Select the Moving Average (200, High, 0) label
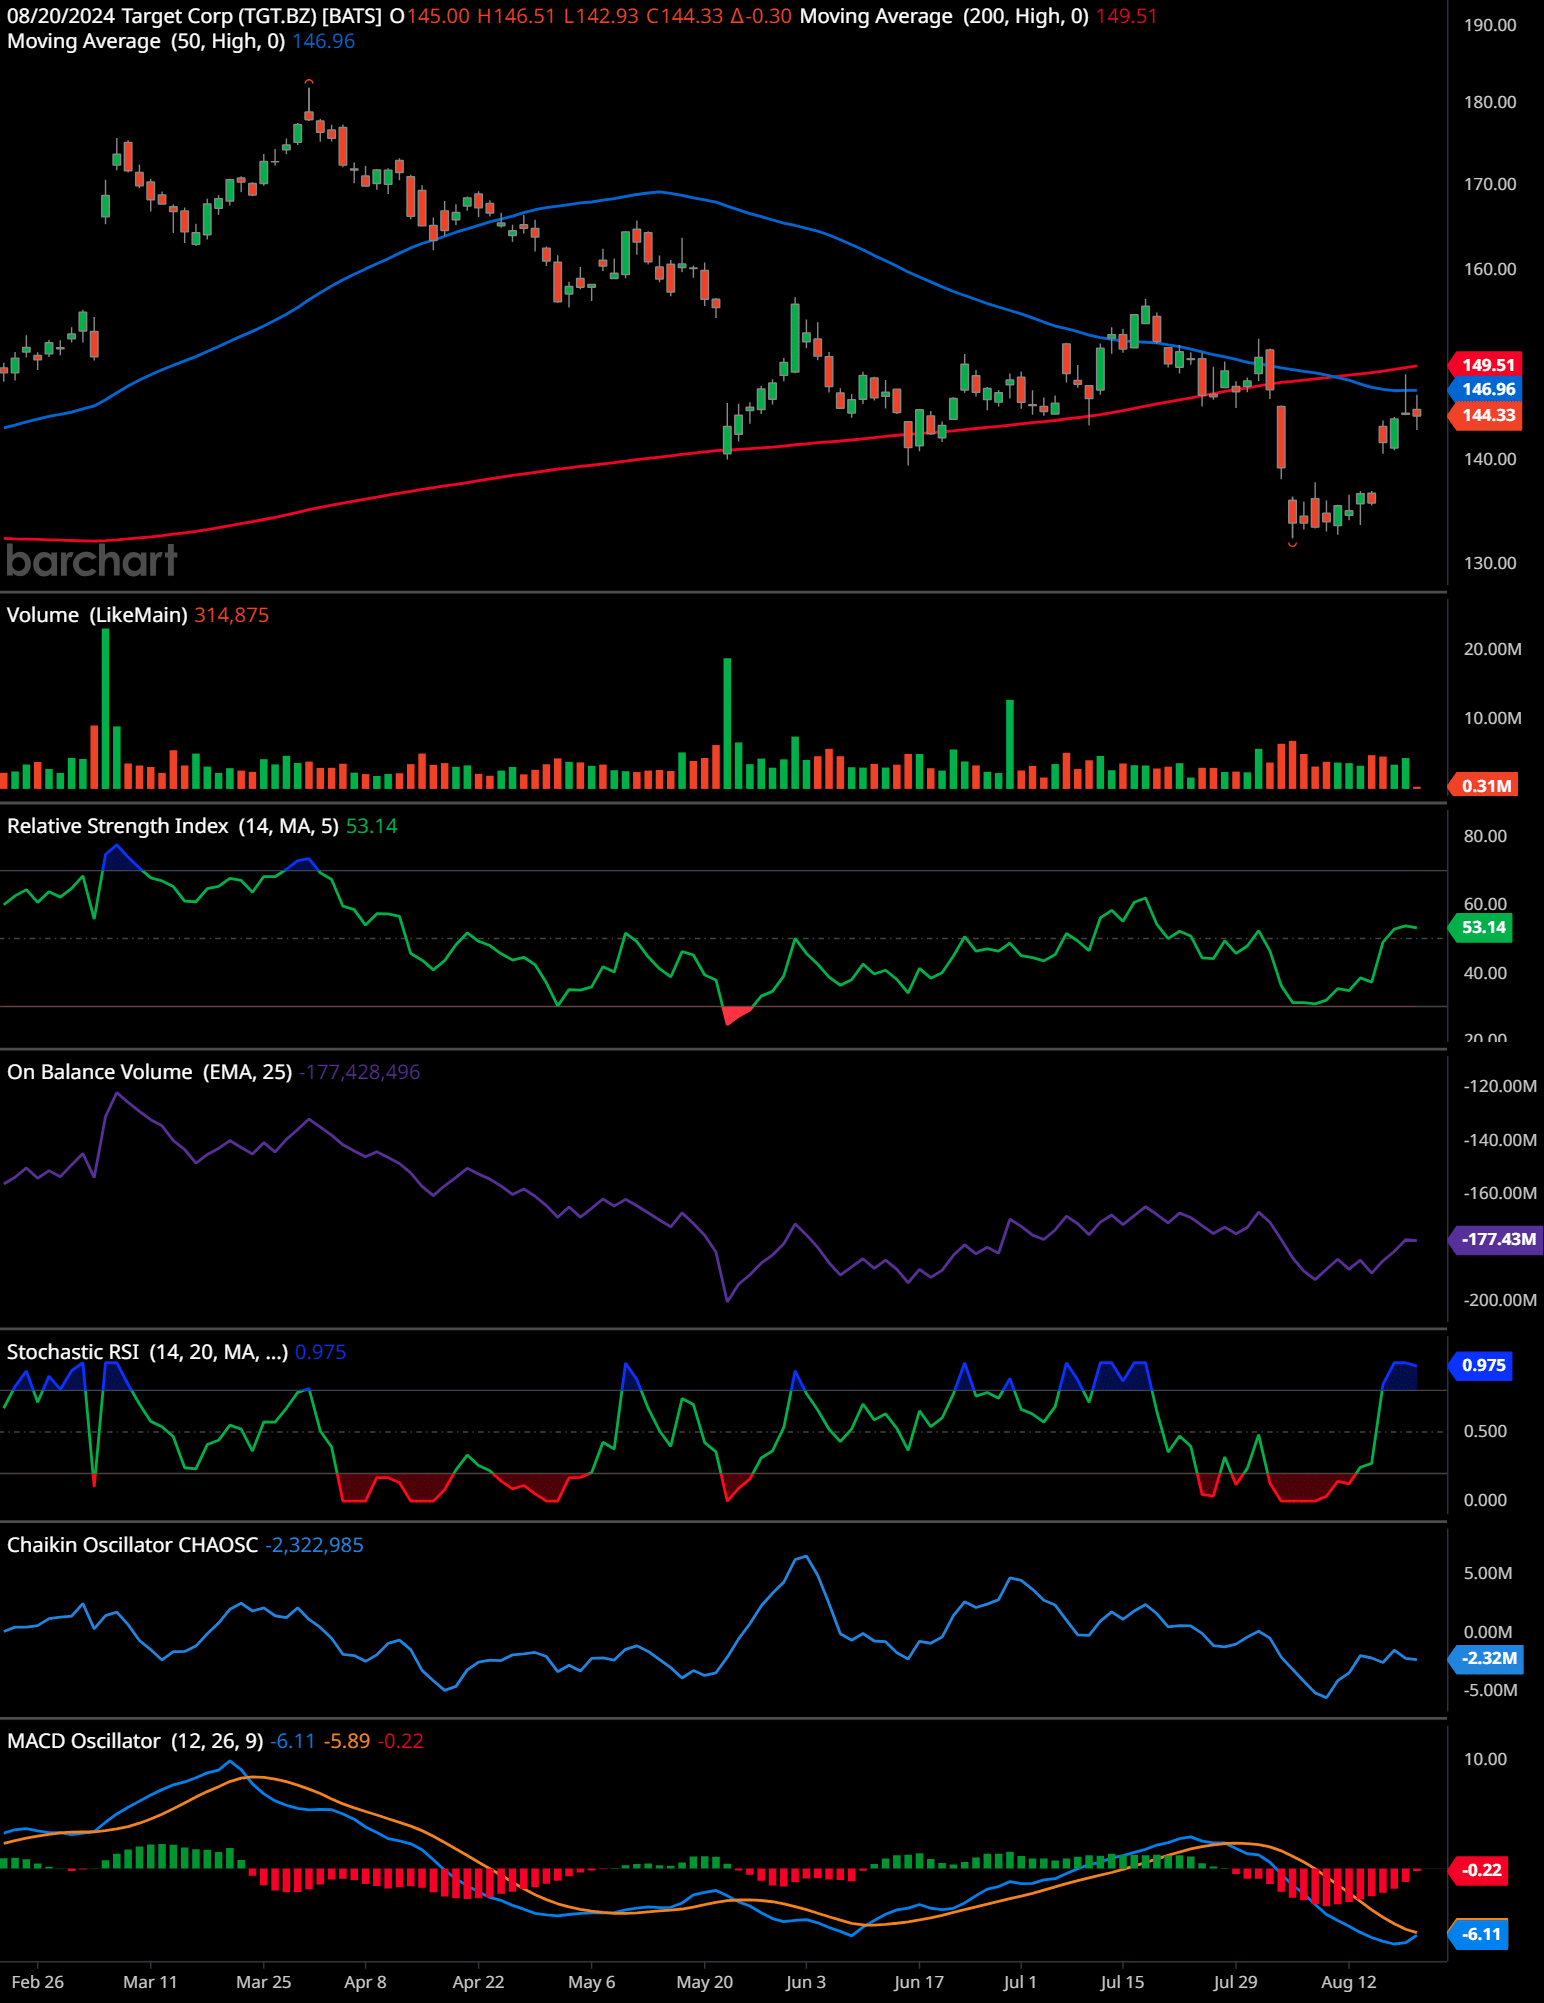1544x2003 pixels. [x=944, y=16]
